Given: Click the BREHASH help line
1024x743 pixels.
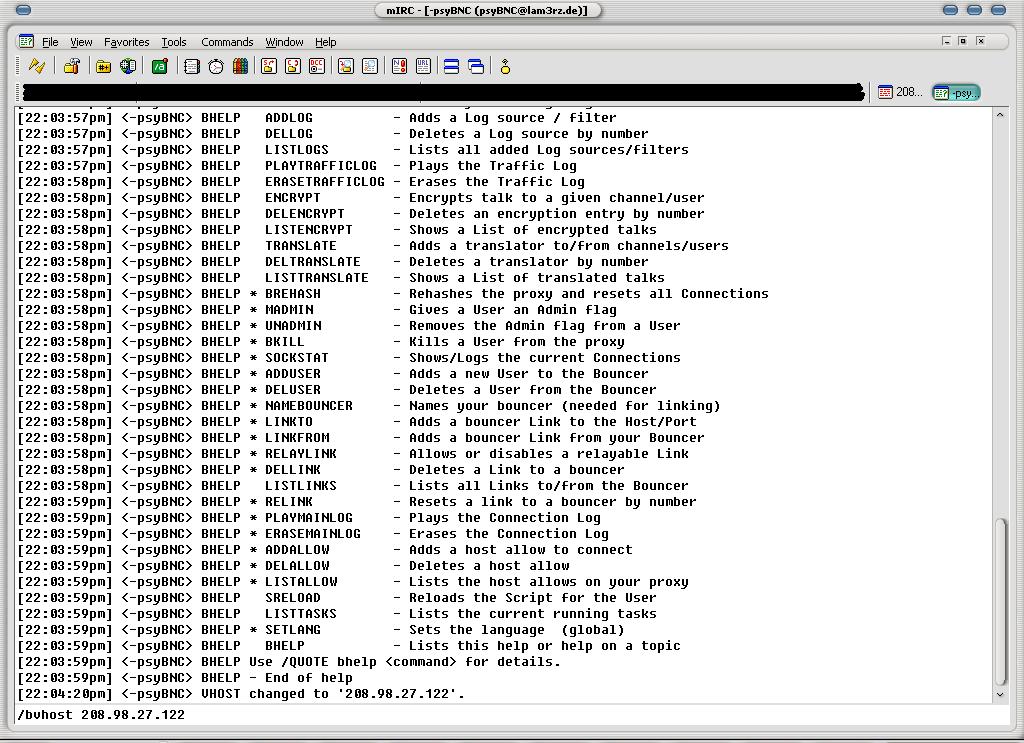Looking at the screenshot, I should click(393, 294).
